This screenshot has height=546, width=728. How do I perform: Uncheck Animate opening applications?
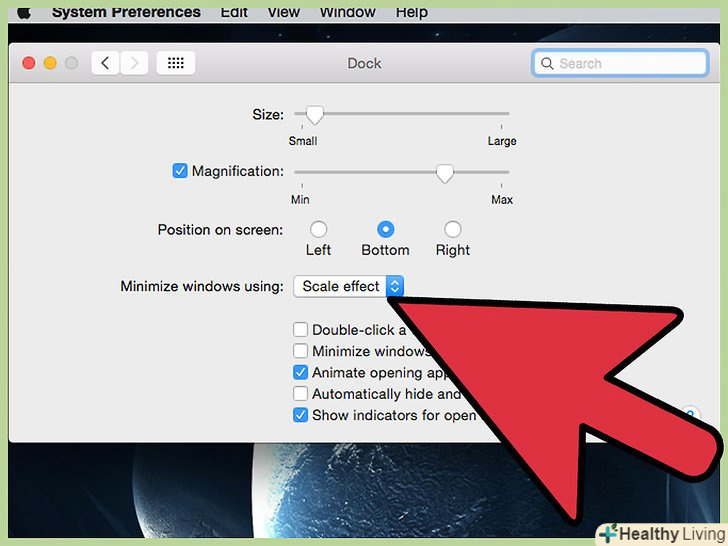pos(300,372)
